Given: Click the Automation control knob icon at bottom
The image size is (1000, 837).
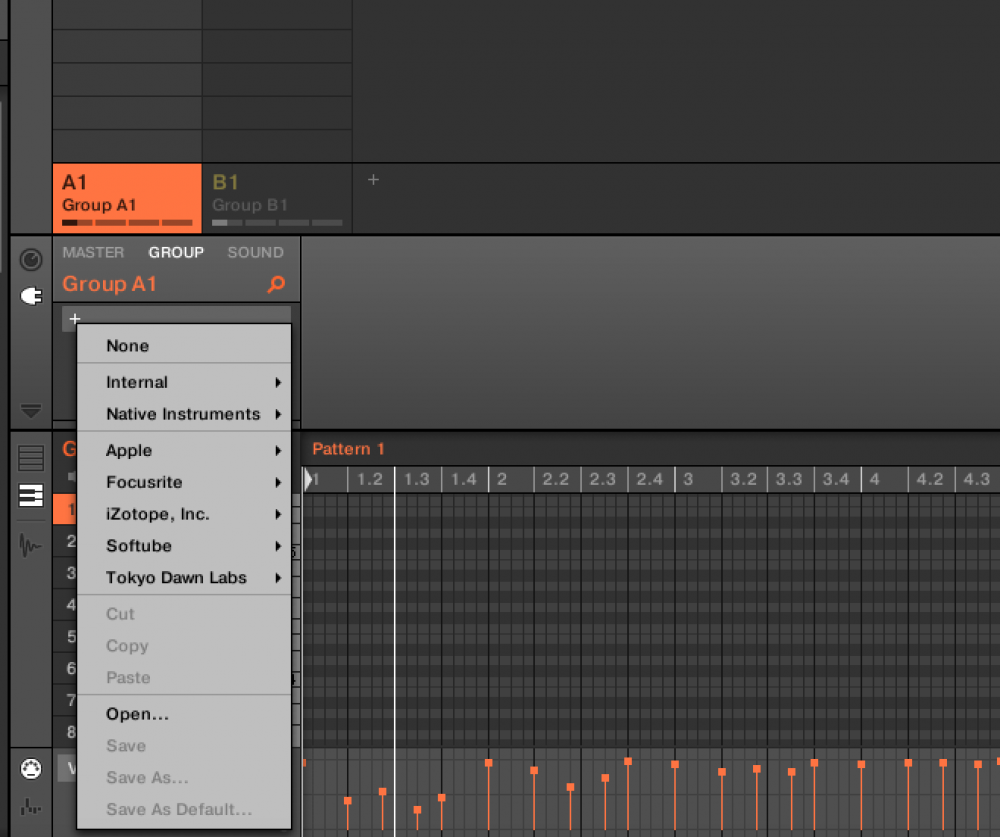Looking at the screenshot, I should click(x=31, y=768).
